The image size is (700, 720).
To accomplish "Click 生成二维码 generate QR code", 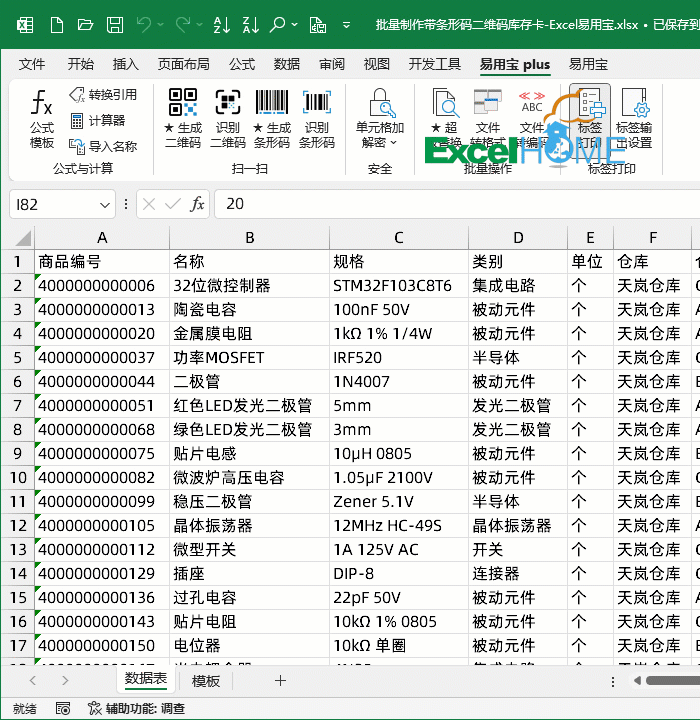I will pyautogui.click(x=183, y=118).
